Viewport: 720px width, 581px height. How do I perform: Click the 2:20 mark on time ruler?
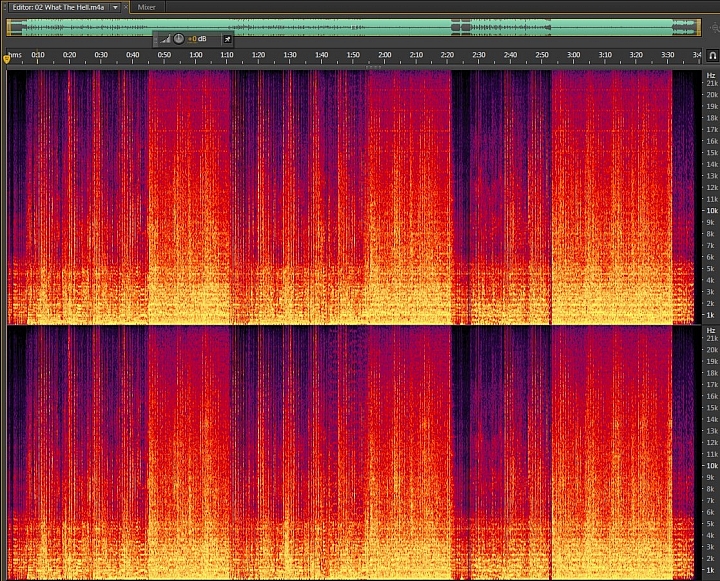447,55
